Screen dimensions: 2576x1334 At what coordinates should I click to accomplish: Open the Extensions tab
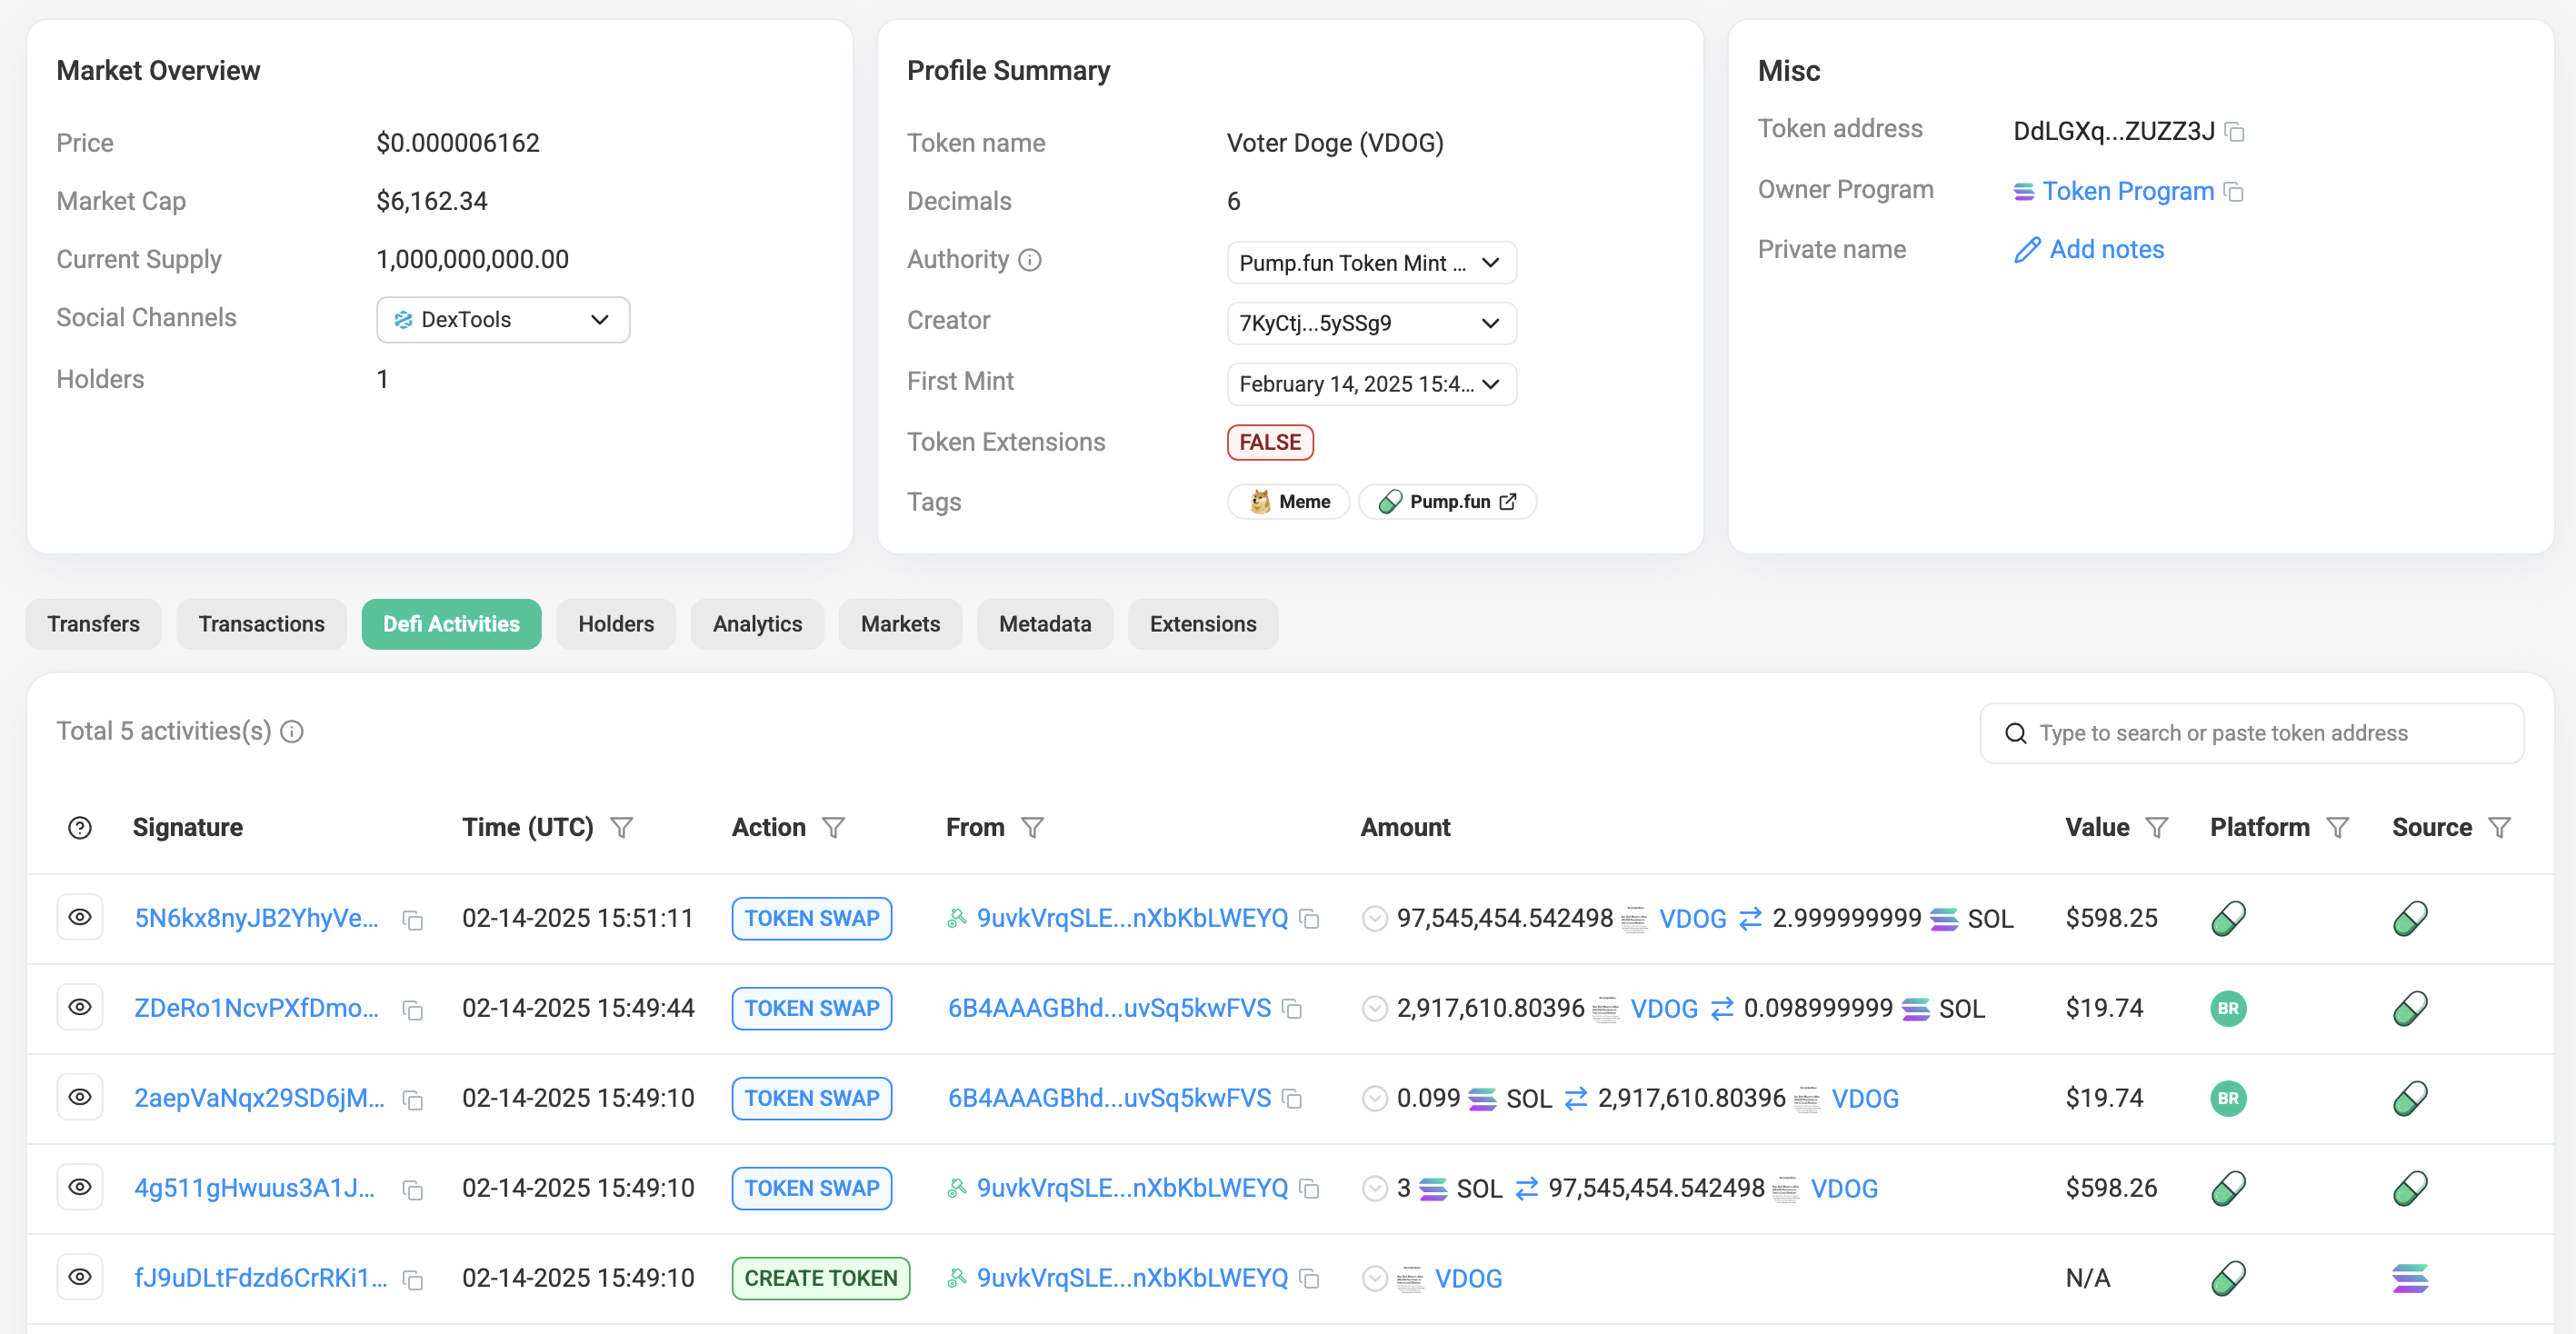coord(1203,625)
